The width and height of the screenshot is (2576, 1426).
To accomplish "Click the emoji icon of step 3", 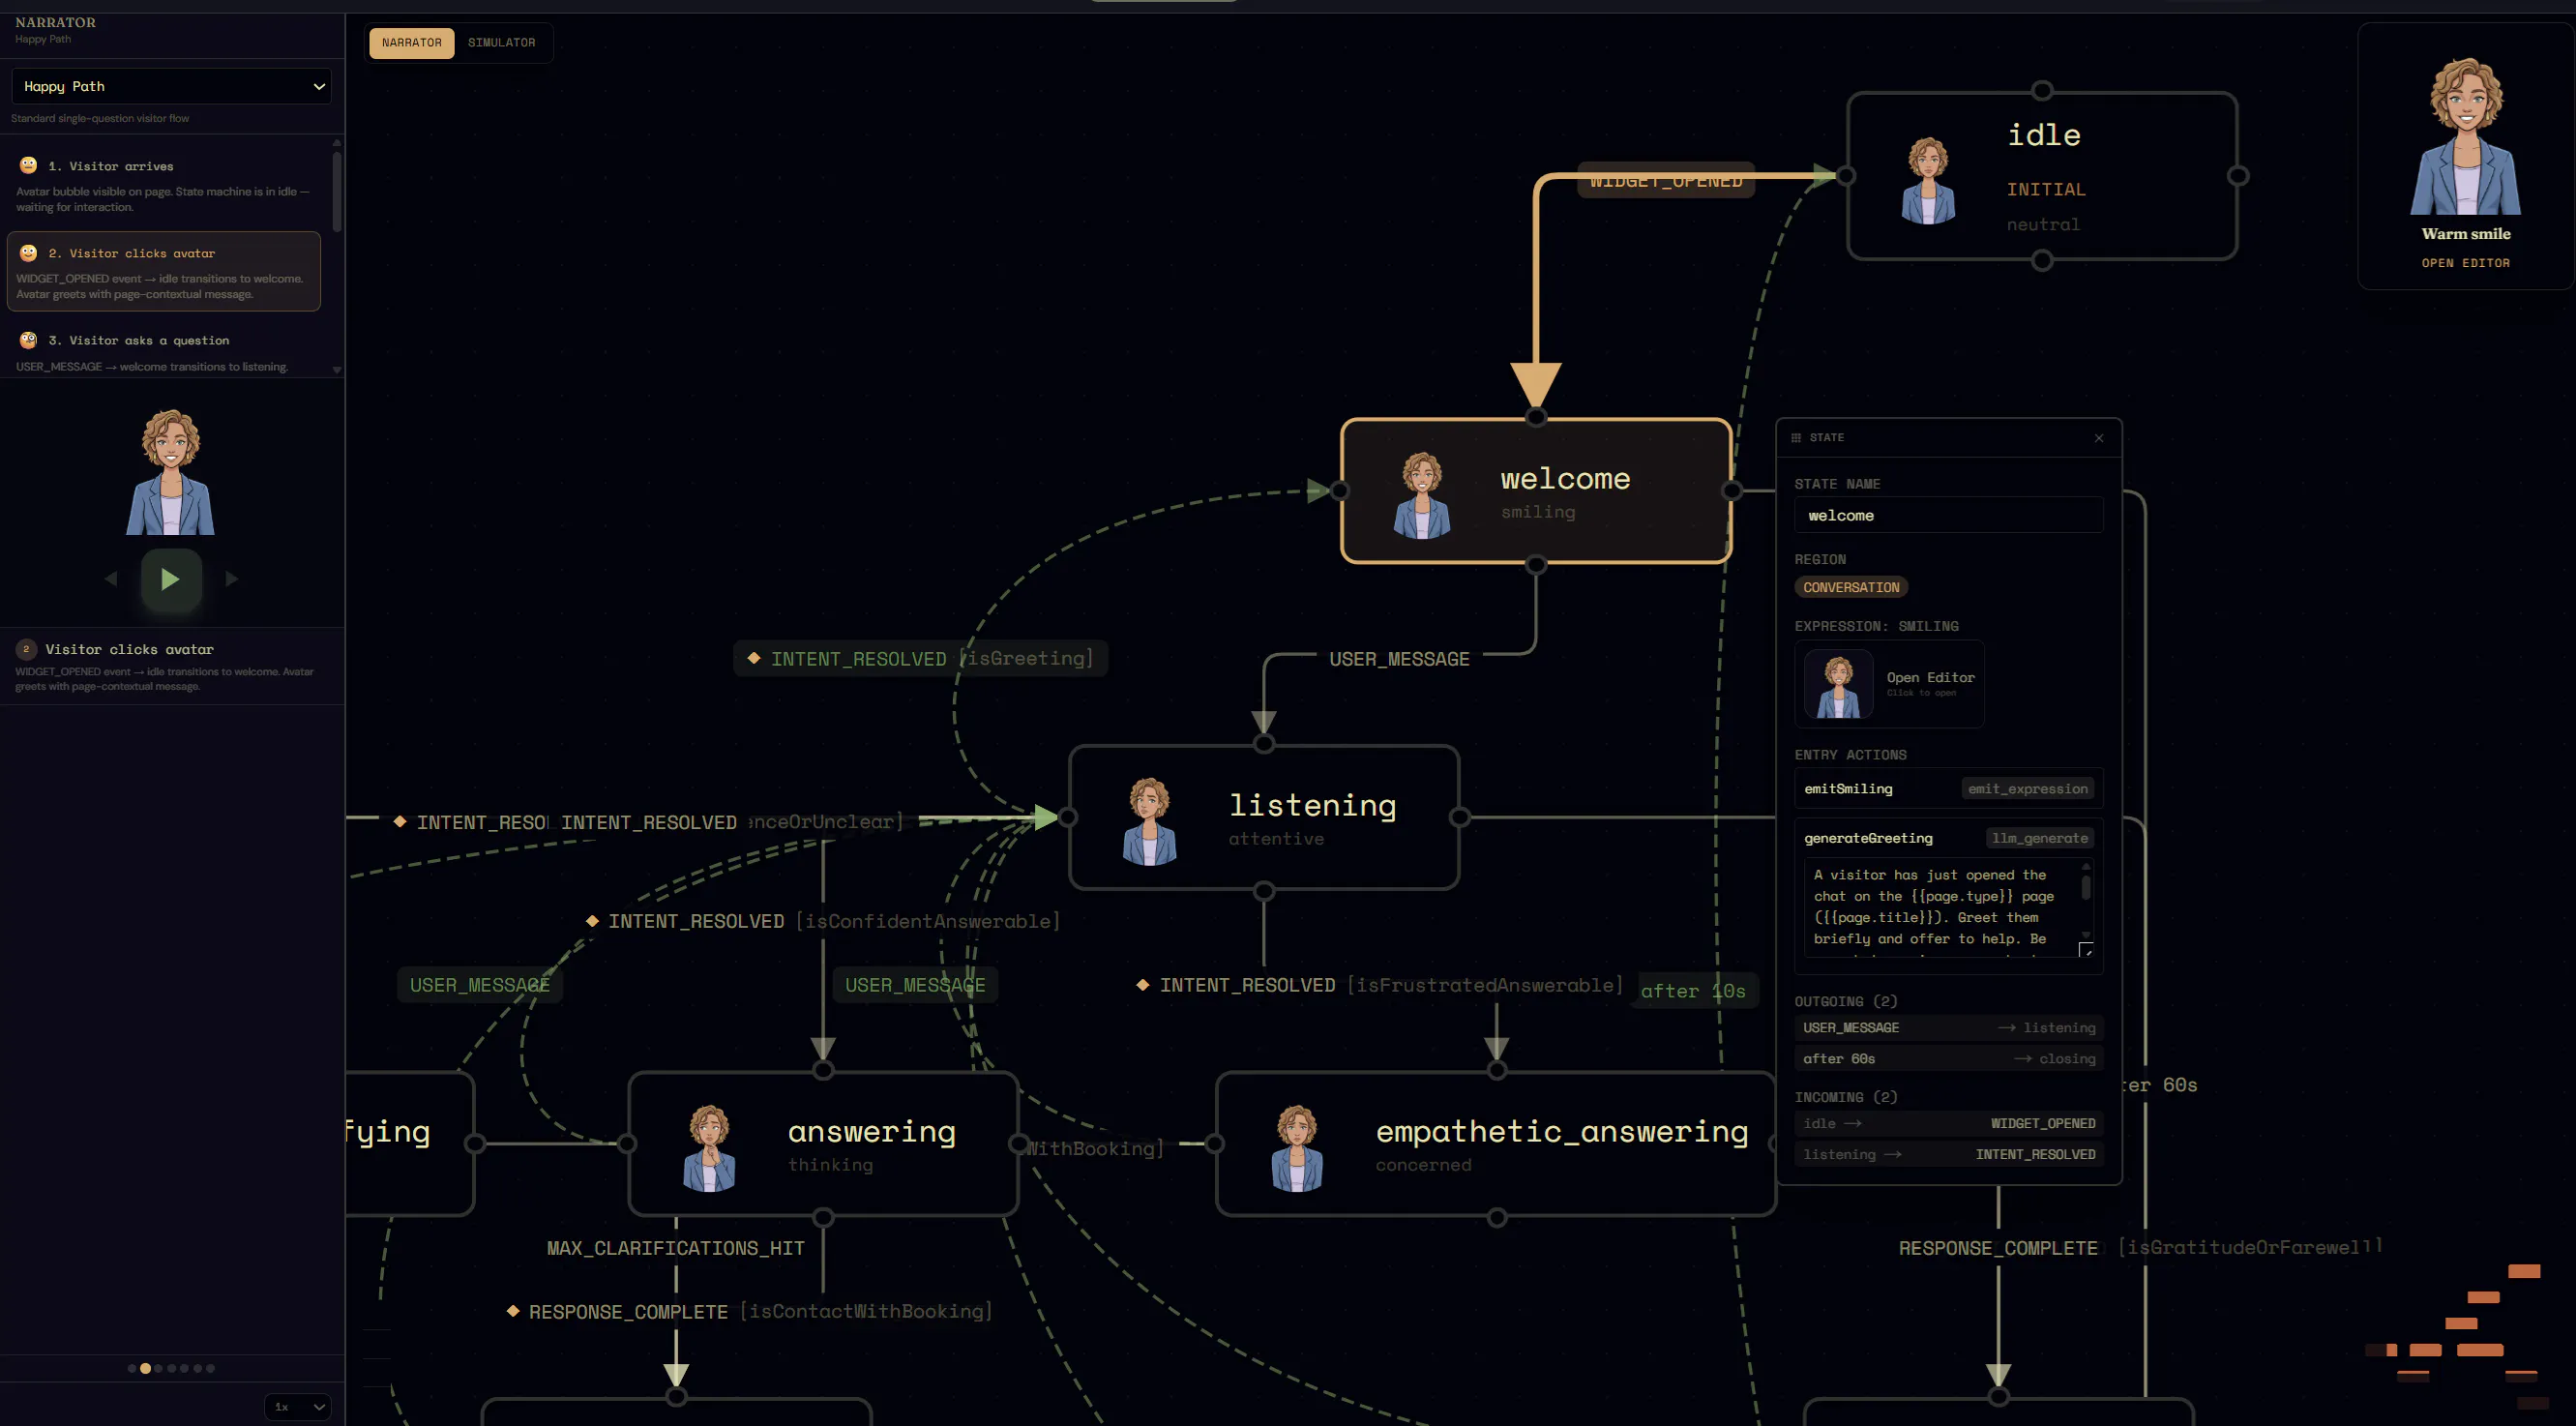I will (x=28, y=340).
